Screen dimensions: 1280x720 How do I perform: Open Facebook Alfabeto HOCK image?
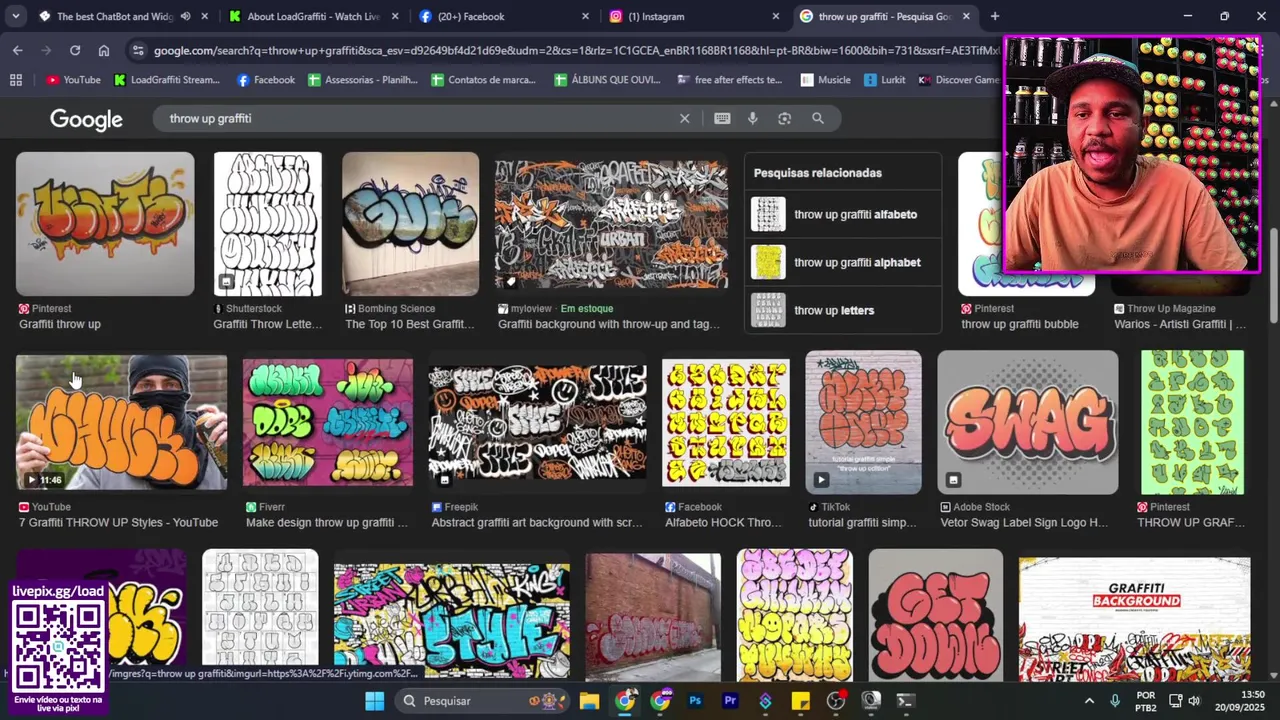tap(725, 422)
